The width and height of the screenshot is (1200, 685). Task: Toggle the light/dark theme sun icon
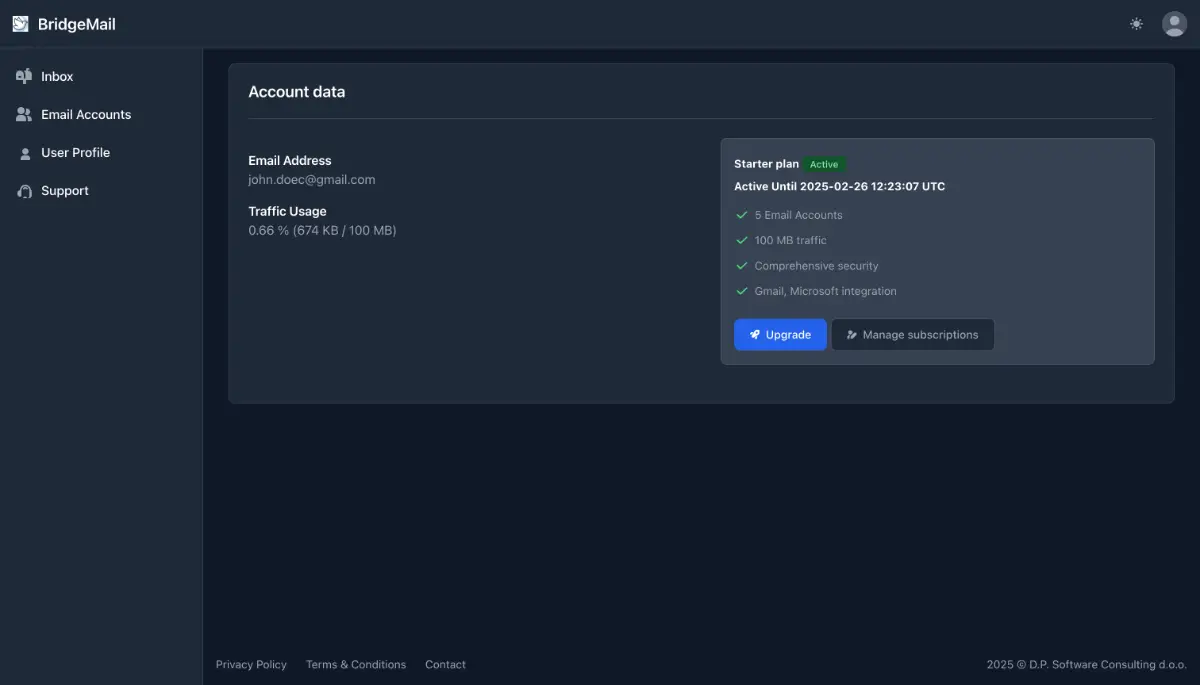click(x=1136, y=24)
